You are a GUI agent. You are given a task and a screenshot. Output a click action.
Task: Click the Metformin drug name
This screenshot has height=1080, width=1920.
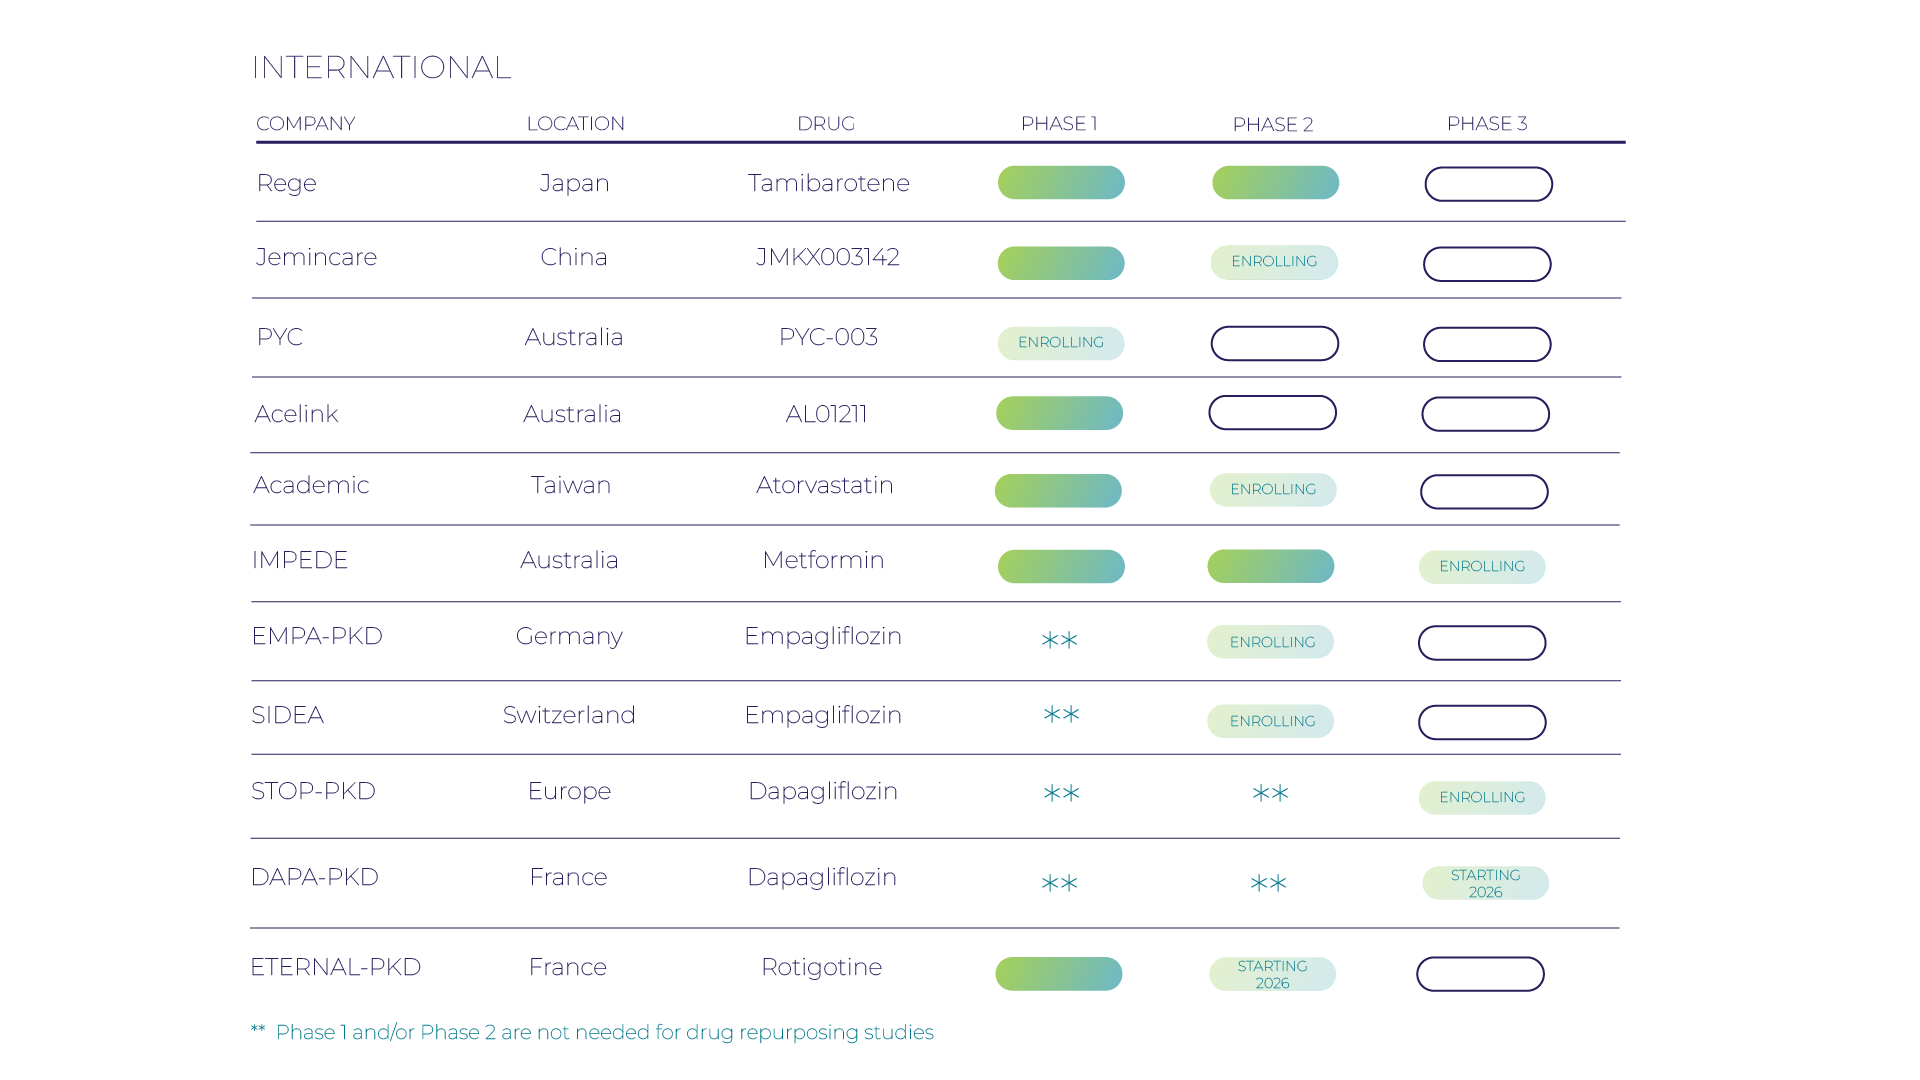coord(823,560)
